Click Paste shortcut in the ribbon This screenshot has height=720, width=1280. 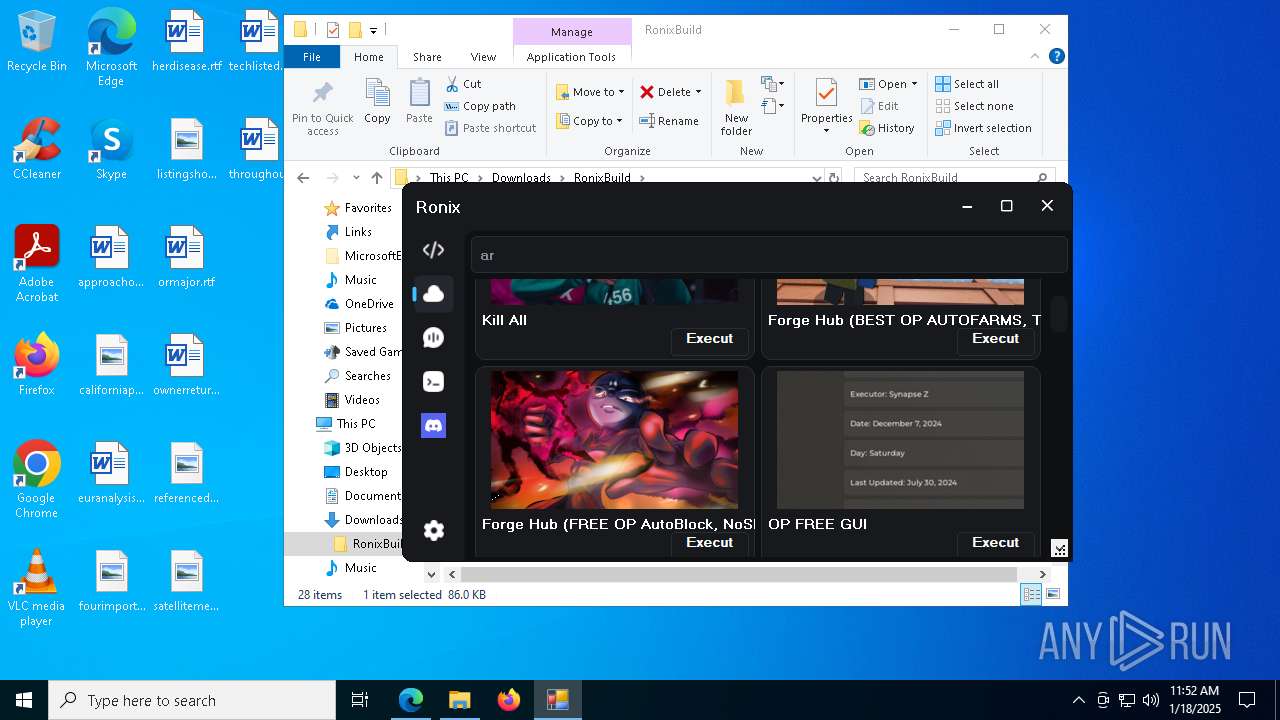point(491,128)
